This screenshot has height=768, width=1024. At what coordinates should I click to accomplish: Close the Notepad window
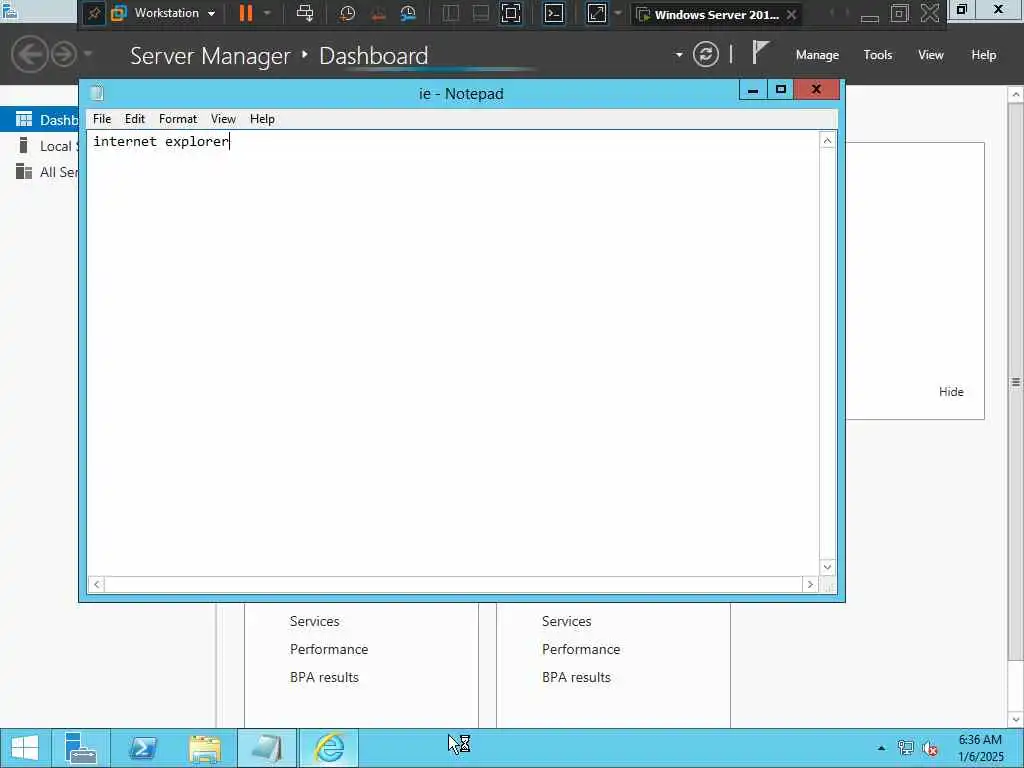click(816, 89)
